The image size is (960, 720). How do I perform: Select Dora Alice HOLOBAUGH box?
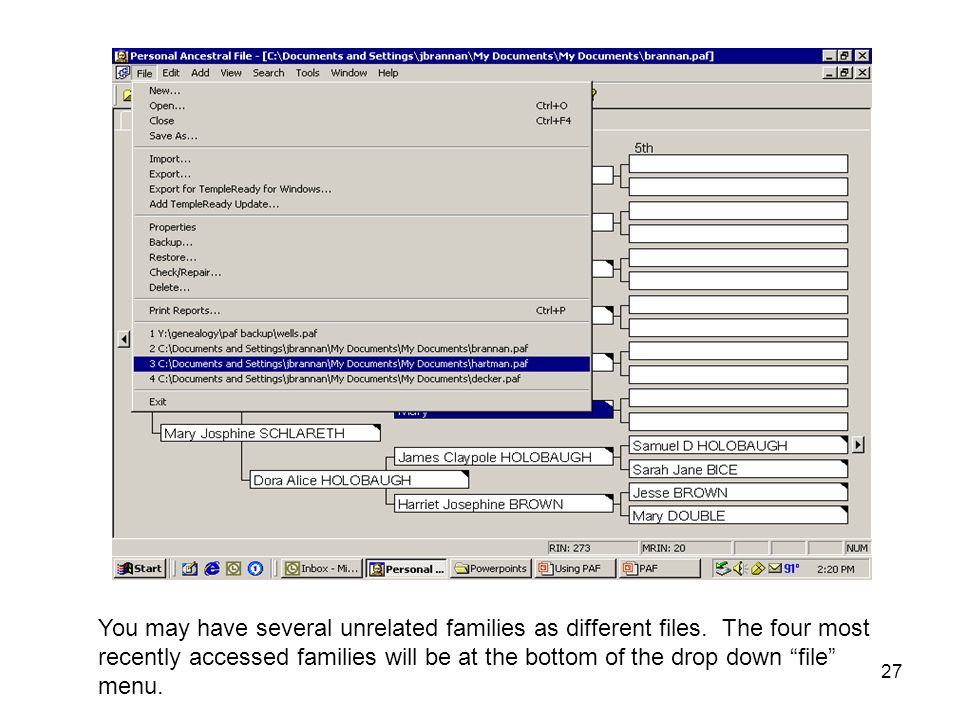[359, 481]
